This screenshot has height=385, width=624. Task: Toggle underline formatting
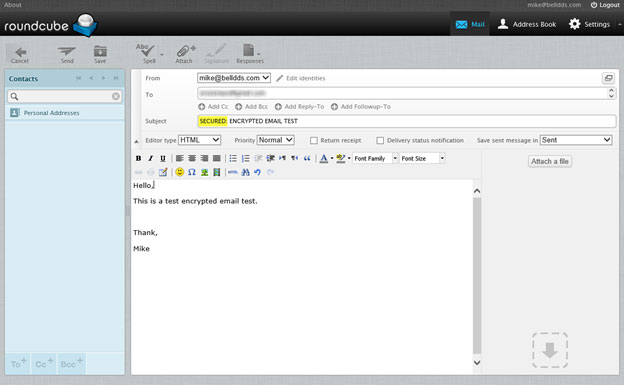163,158
